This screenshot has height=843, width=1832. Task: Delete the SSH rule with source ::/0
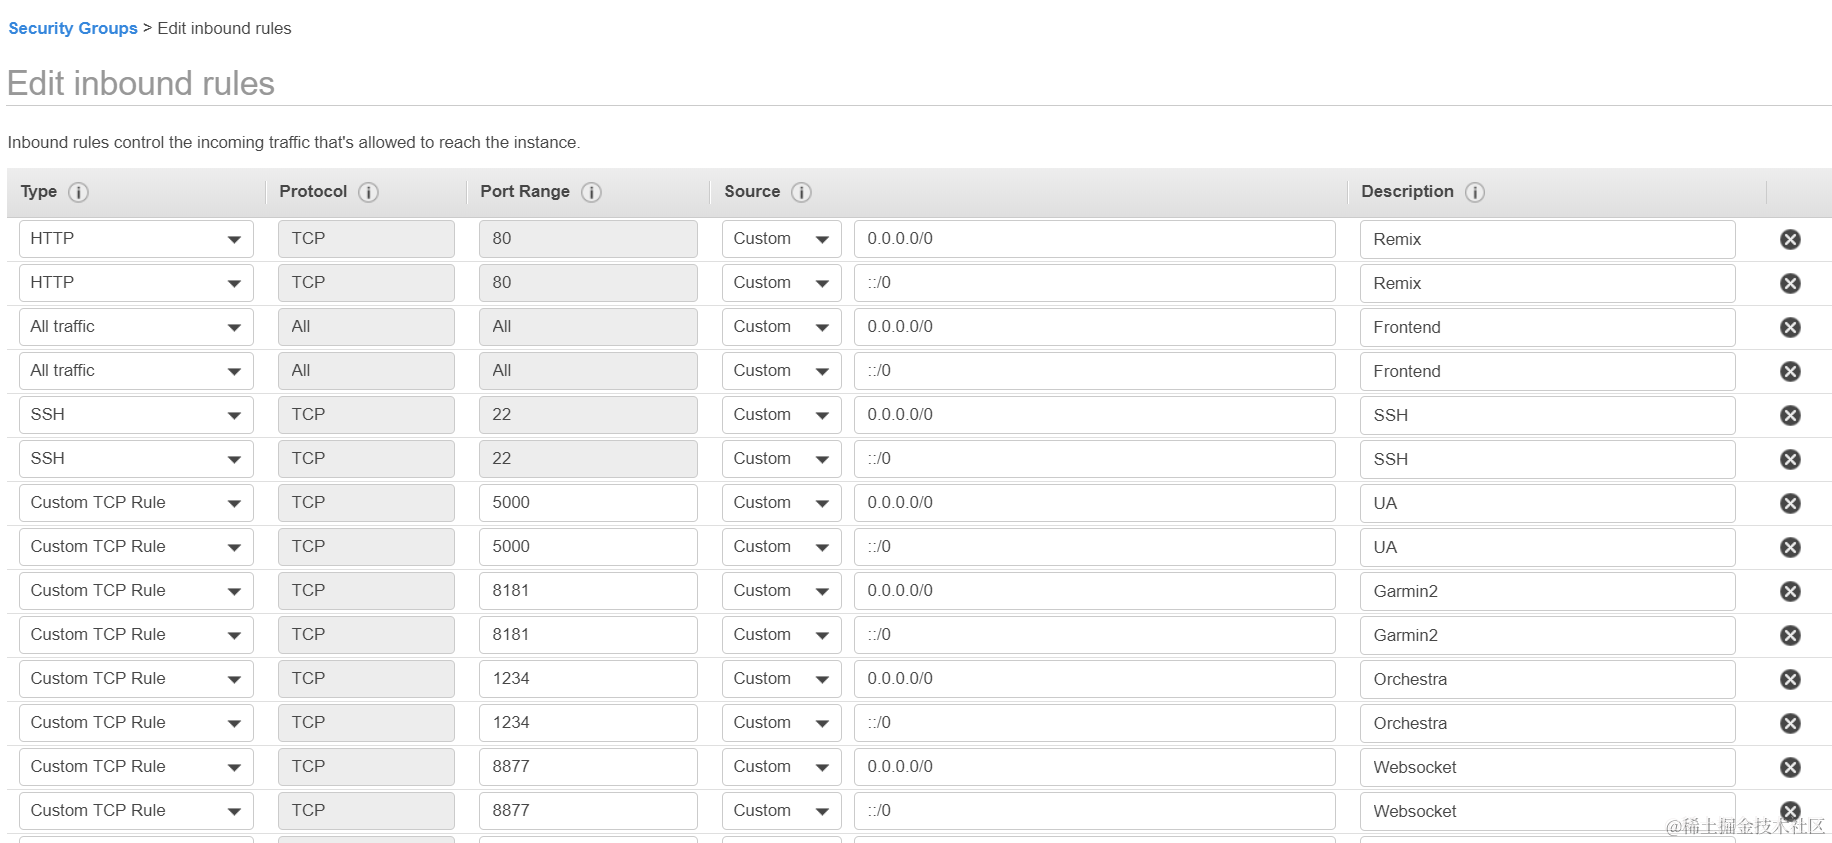tap(1790, 459)
